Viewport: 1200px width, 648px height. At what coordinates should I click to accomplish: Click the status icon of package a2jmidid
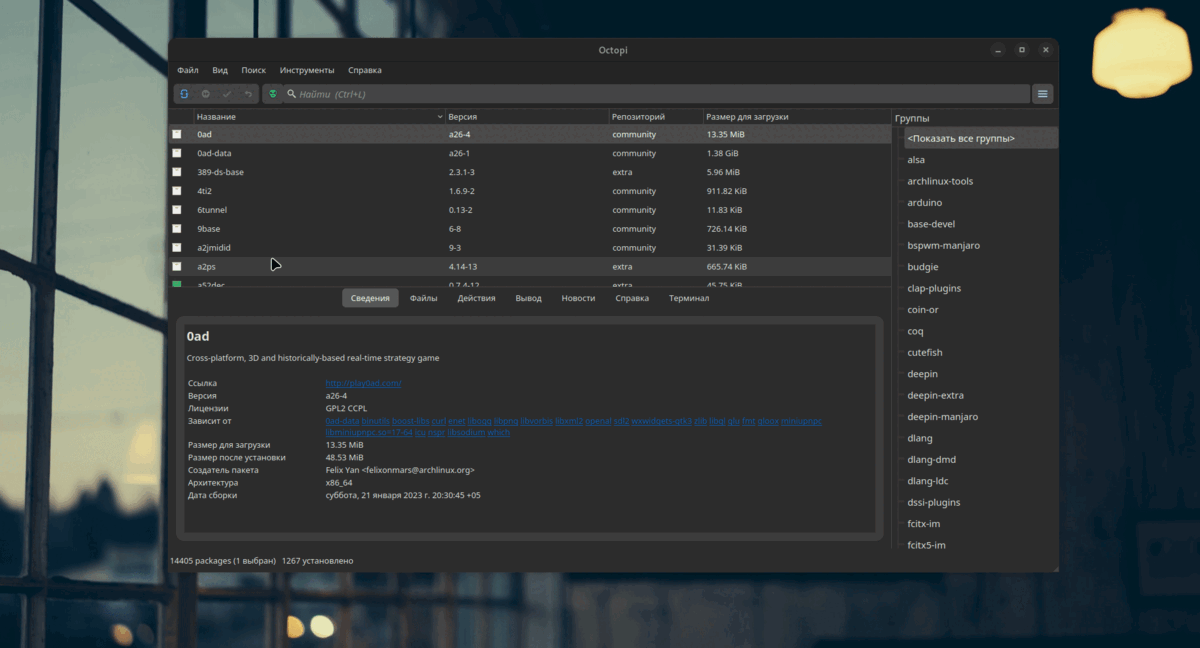pos(177,248)
